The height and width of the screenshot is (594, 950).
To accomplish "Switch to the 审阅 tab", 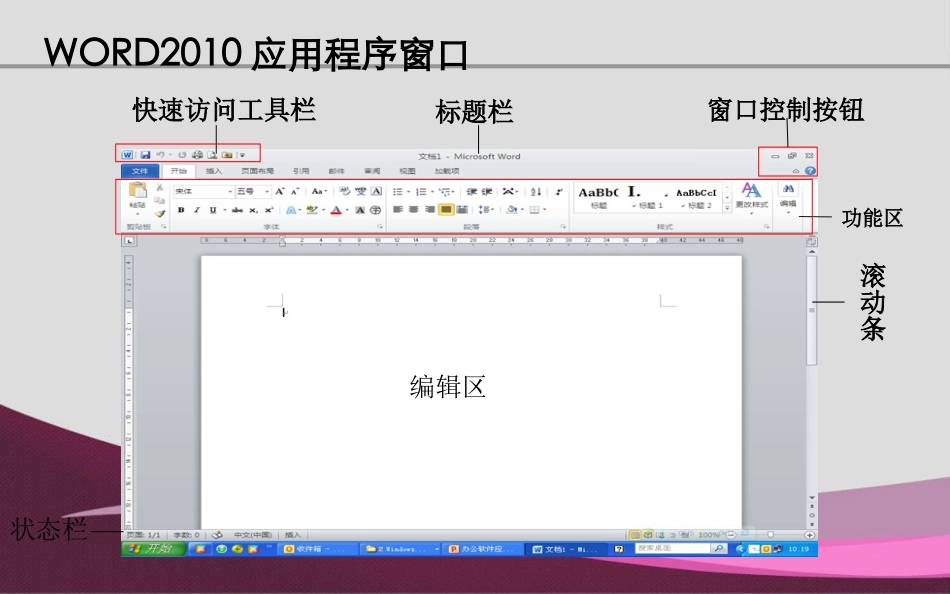I will (372, 171).
